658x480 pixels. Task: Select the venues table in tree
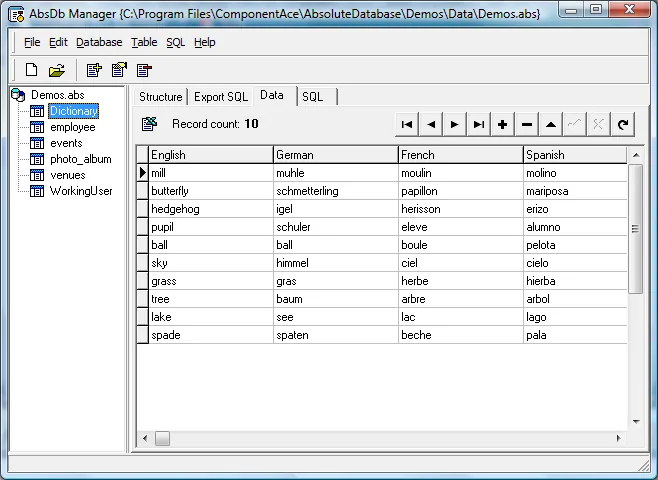click(68, 175)
